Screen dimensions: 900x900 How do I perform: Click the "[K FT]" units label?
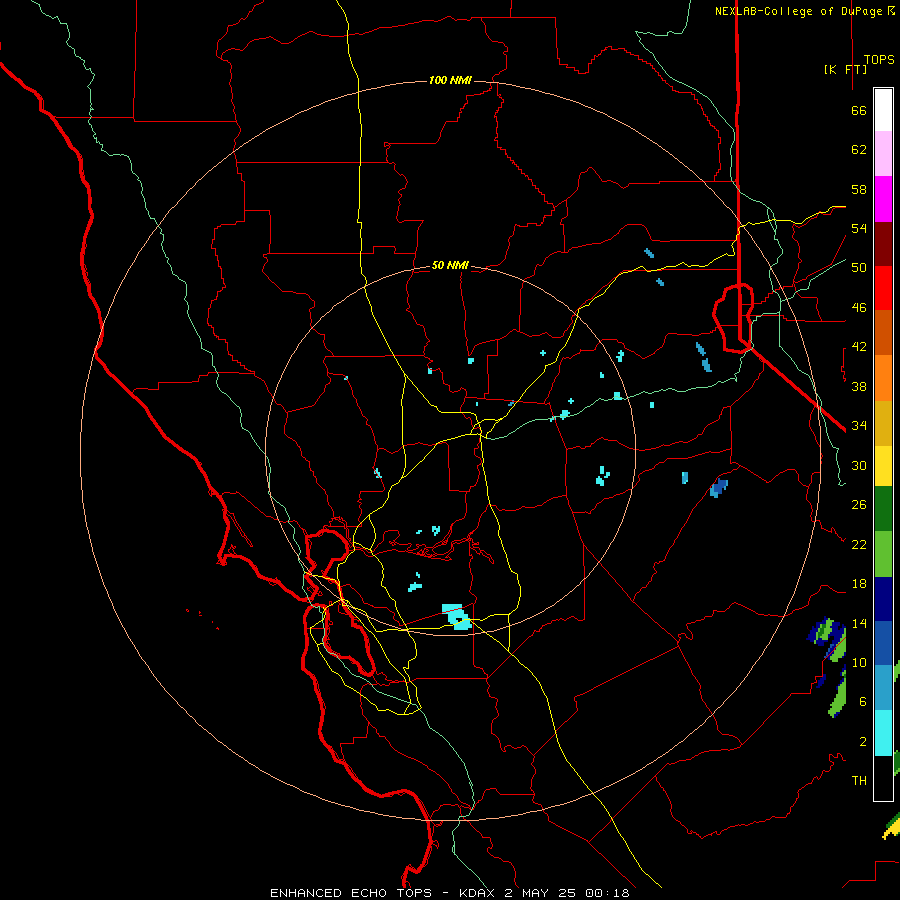pos(845,69)
